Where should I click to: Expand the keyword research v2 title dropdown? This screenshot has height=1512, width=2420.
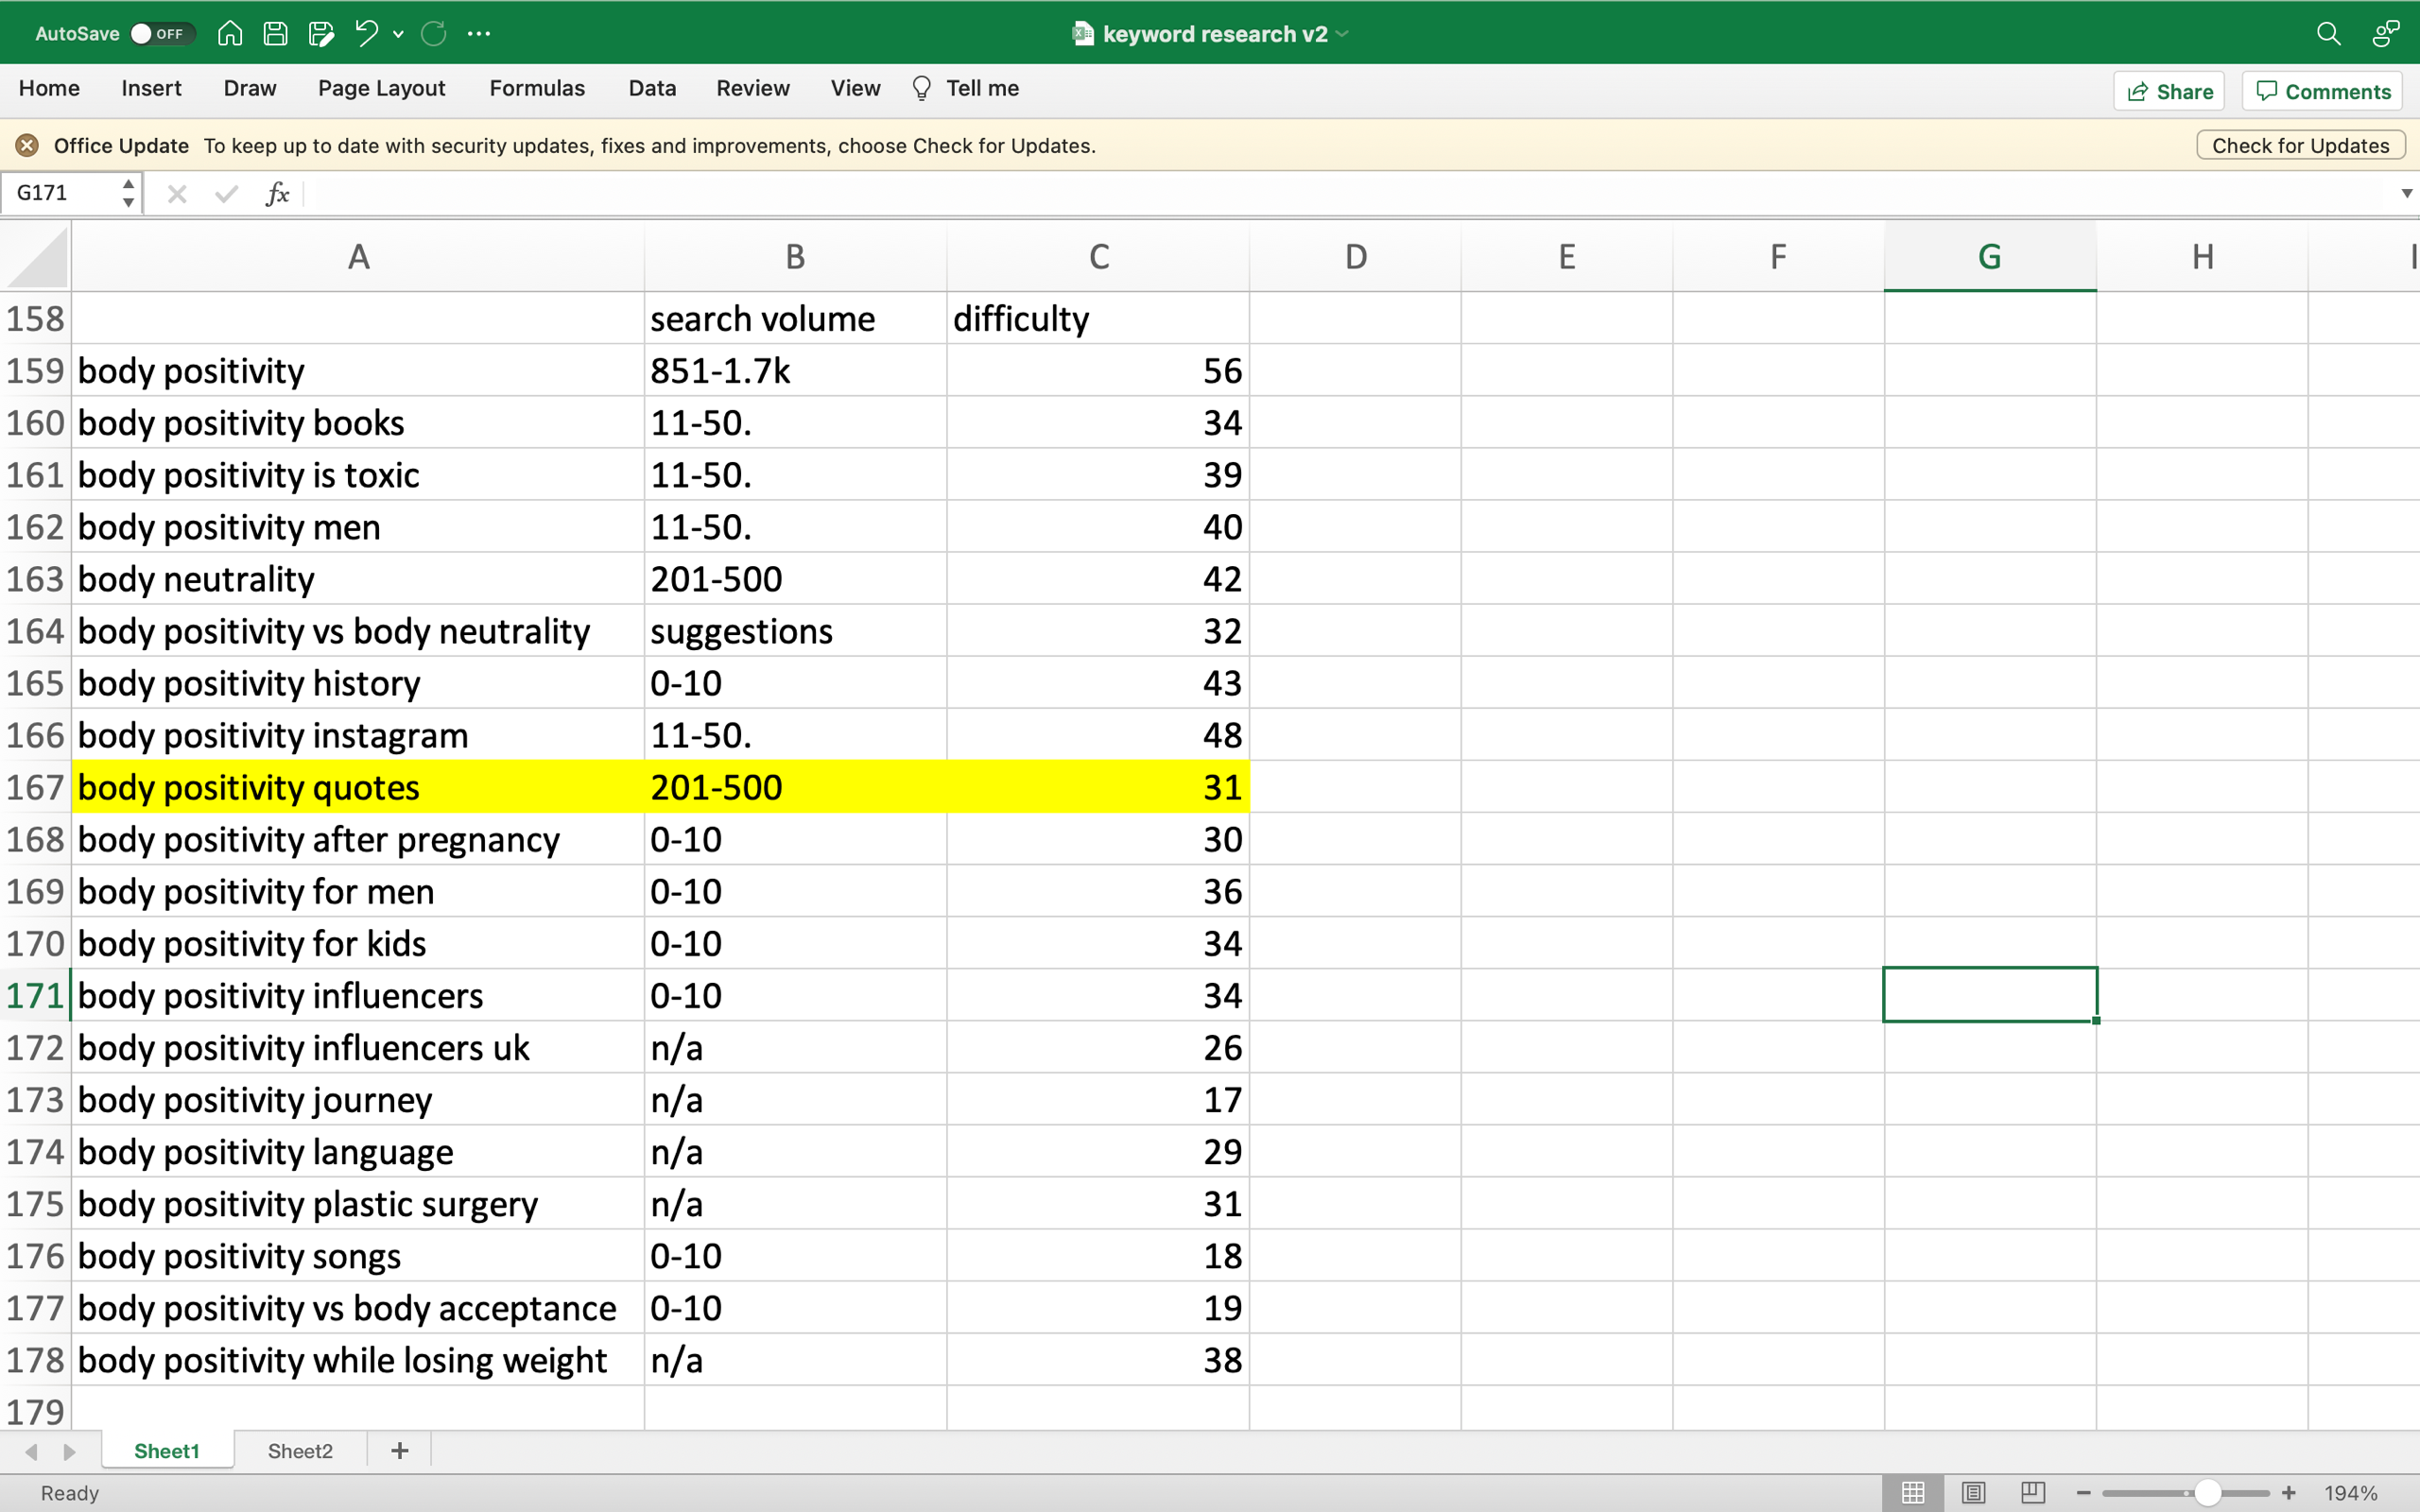1342,34
